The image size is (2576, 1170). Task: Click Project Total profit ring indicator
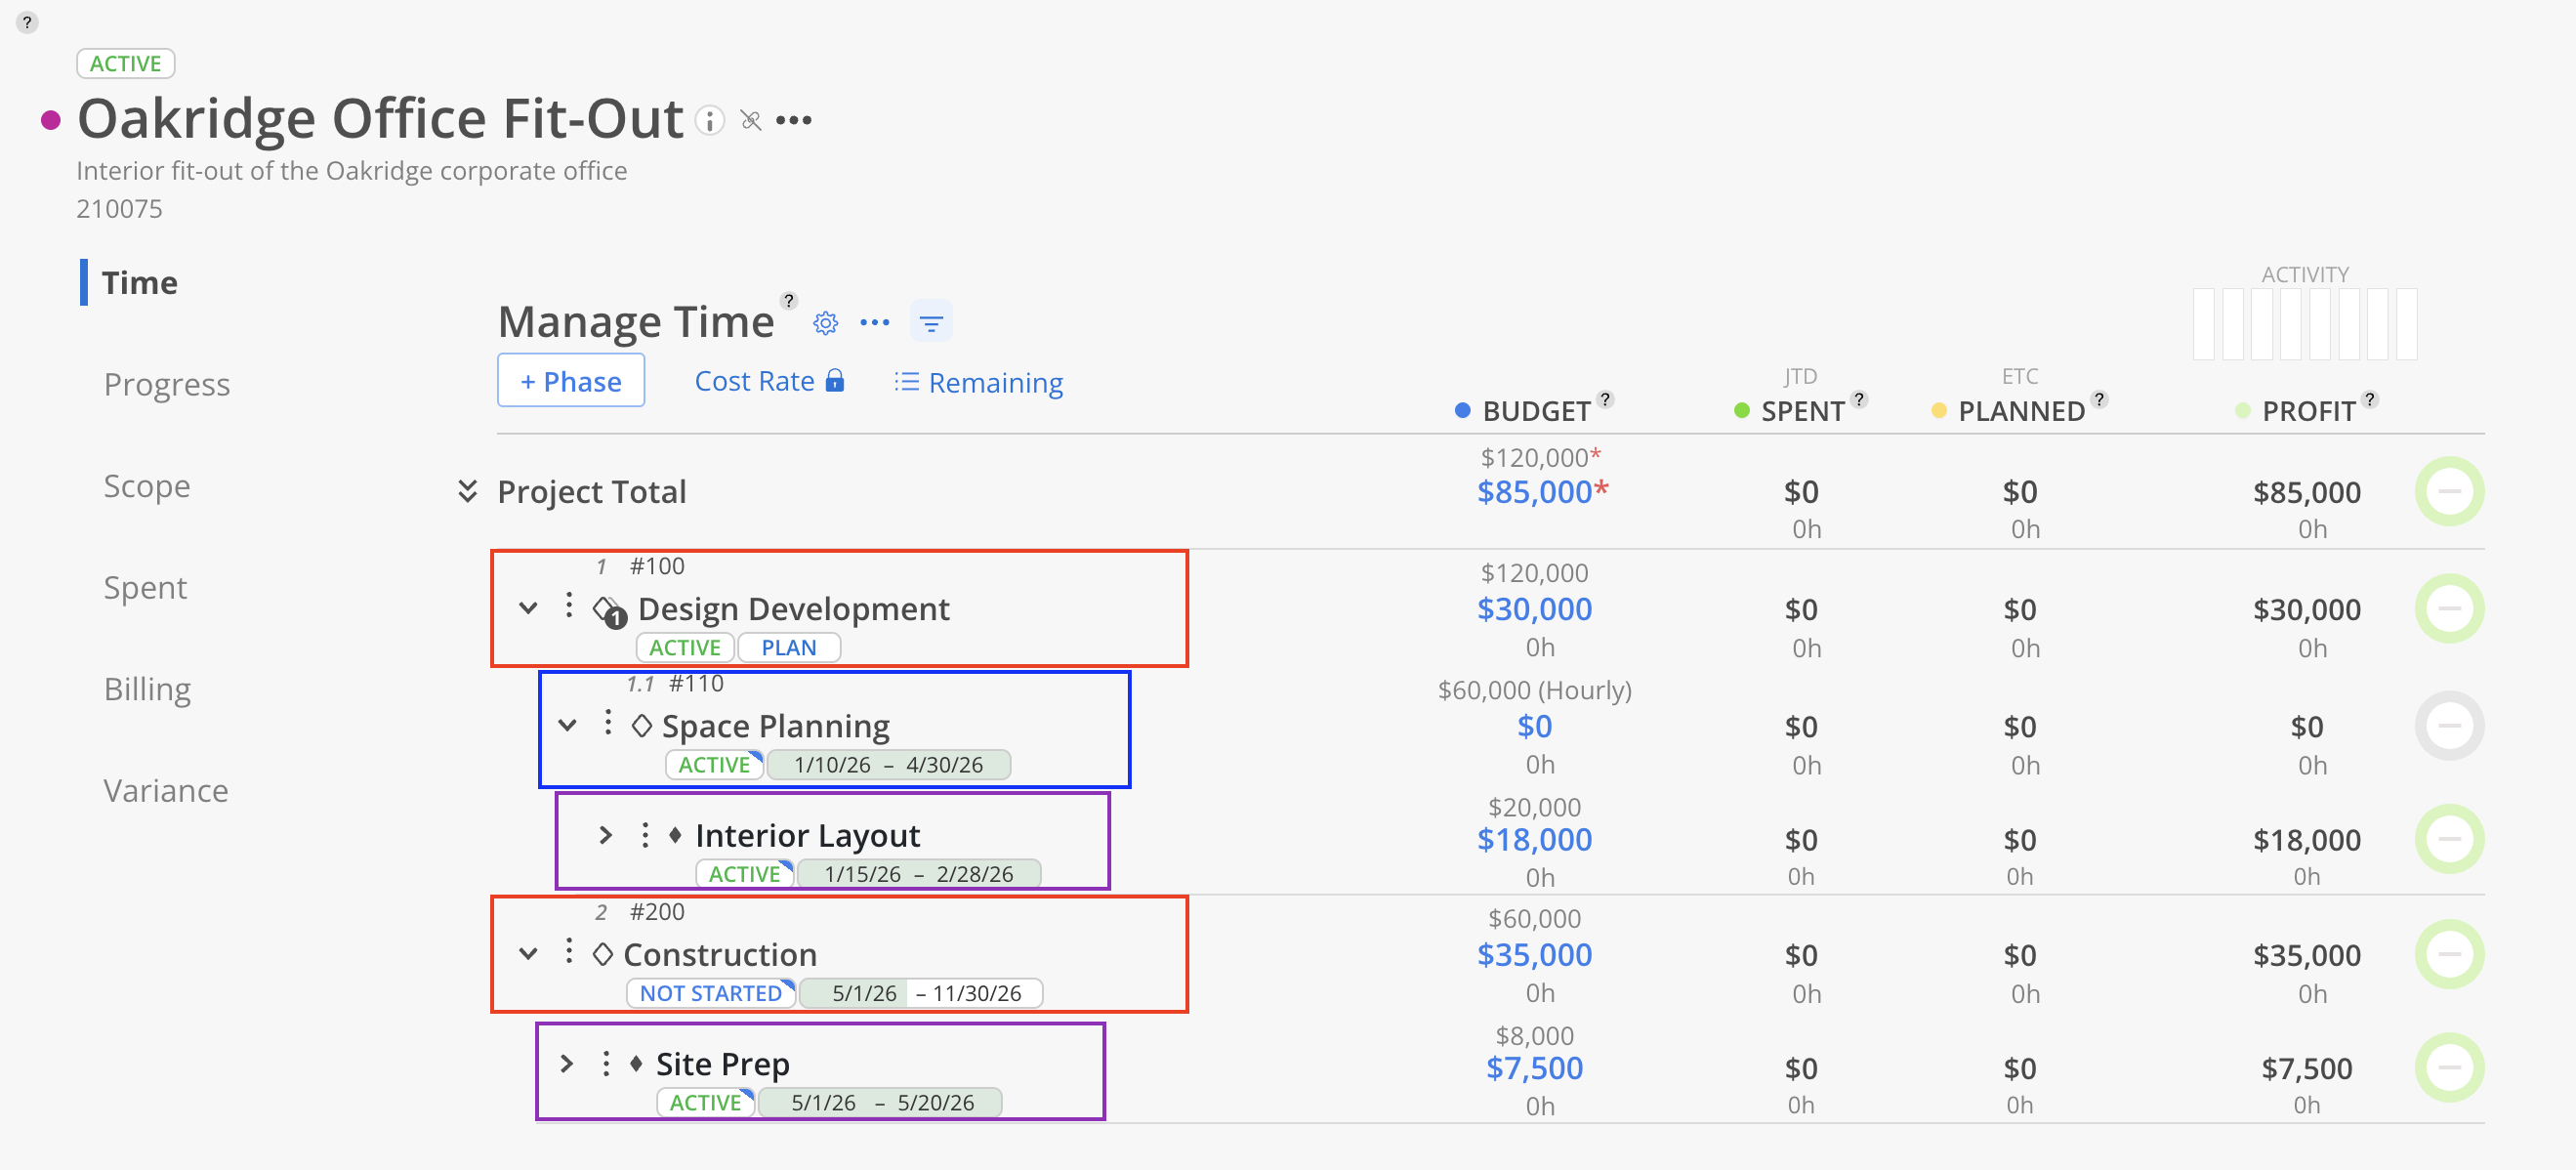coord(2449,491)
